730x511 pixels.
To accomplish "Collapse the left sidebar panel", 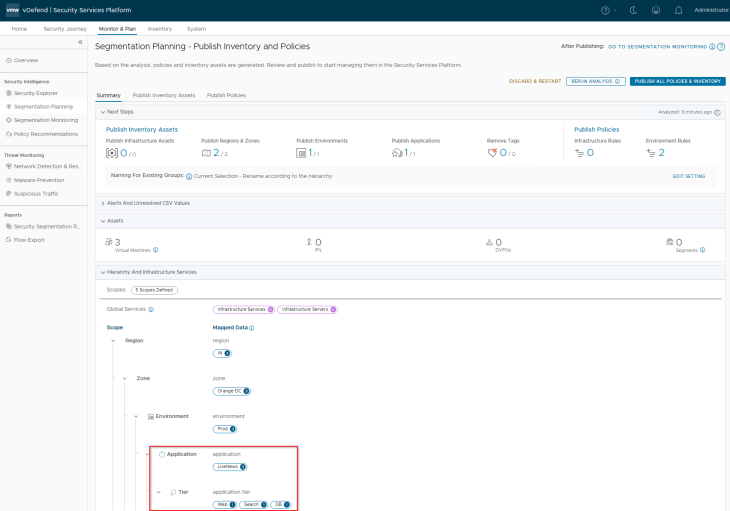I will [x=80, y=43].
